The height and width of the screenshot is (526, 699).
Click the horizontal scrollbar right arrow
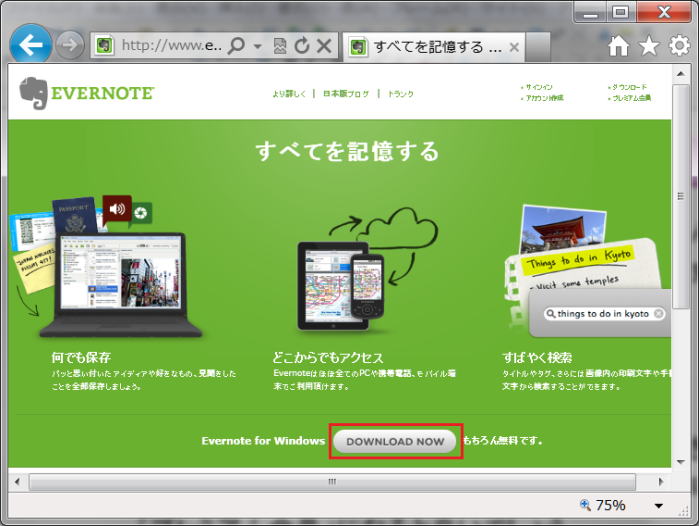tap(661, 481)
